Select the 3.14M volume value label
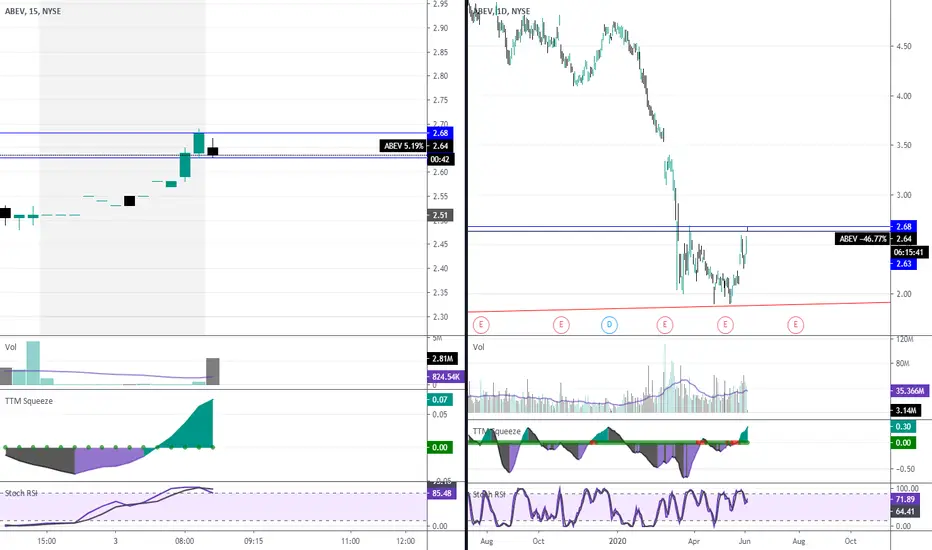 [906, 410]
